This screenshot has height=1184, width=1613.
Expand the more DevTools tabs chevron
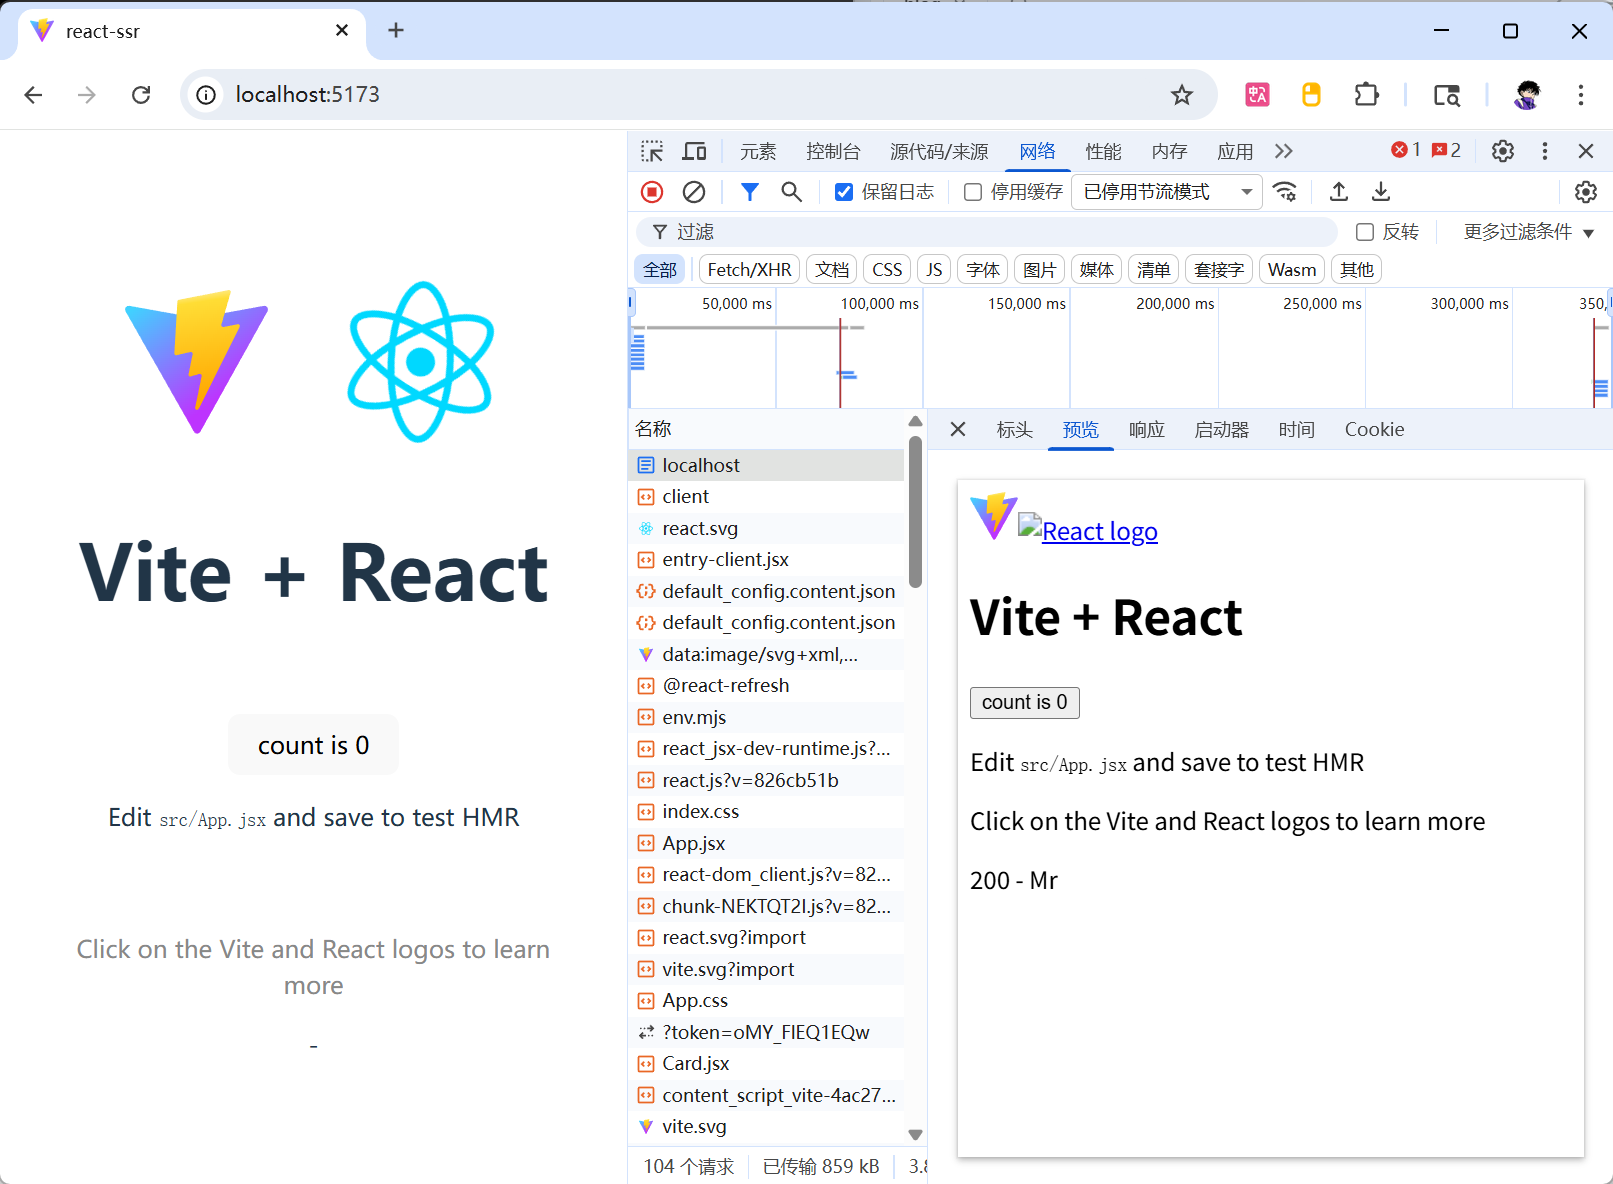[1284, 151]
